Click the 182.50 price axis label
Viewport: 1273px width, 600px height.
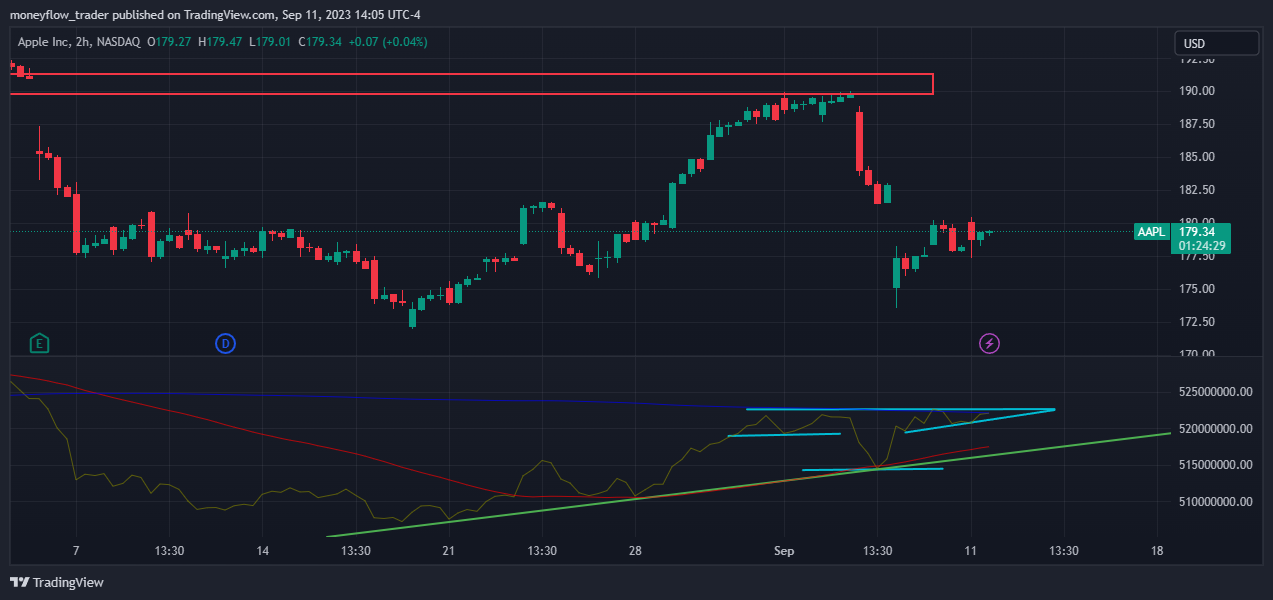pos(1197,190)
